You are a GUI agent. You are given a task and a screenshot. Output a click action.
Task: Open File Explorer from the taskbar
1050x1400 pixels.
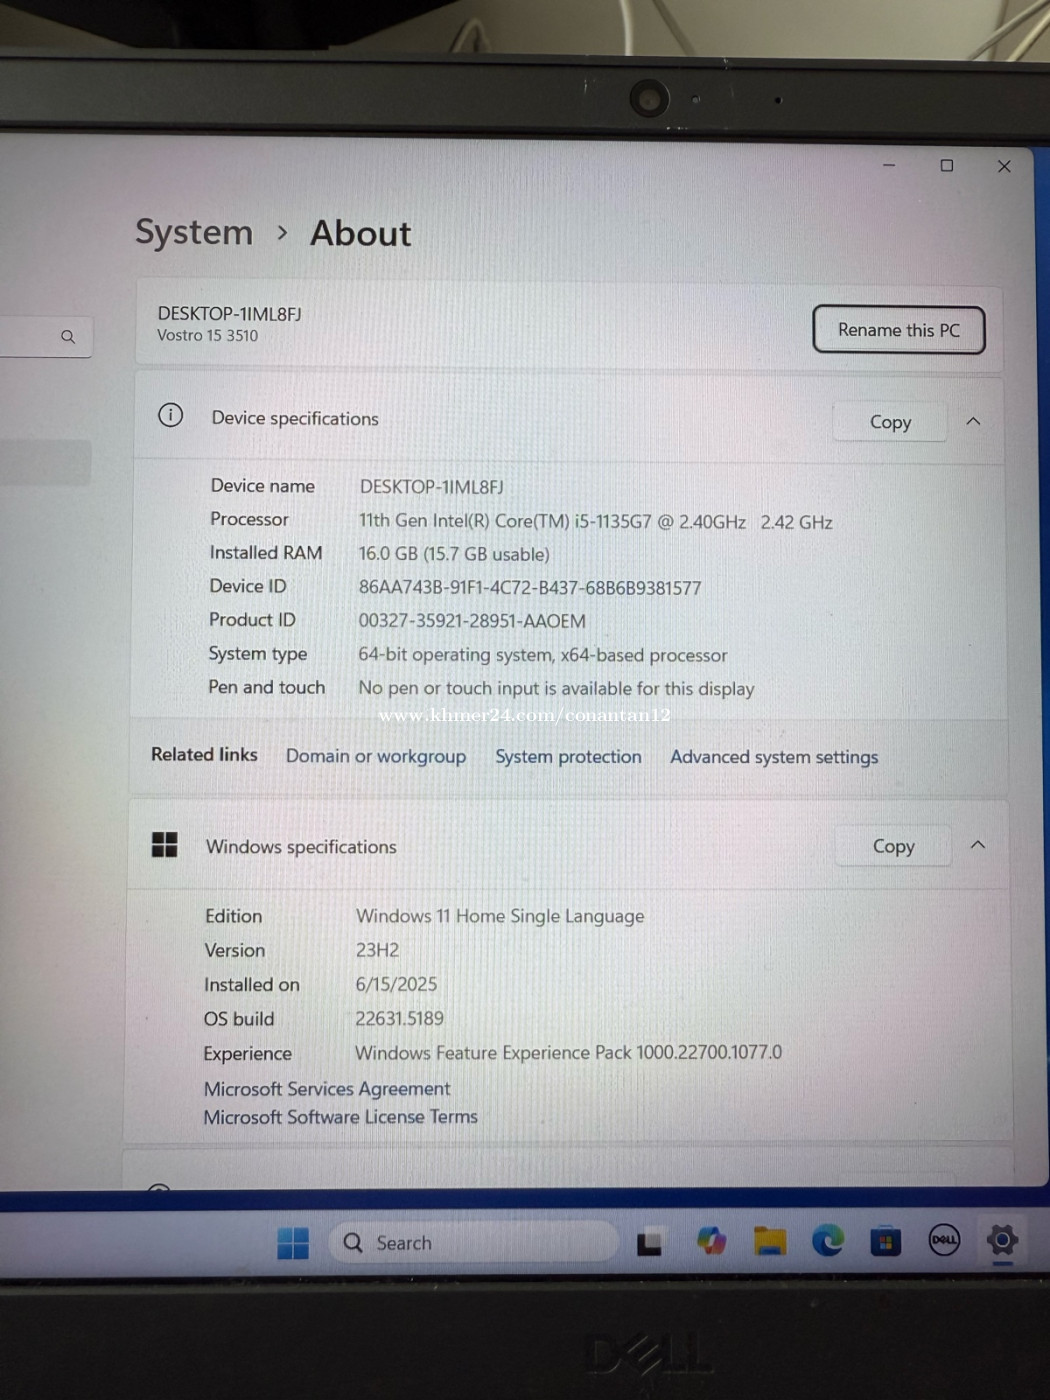770,1242
